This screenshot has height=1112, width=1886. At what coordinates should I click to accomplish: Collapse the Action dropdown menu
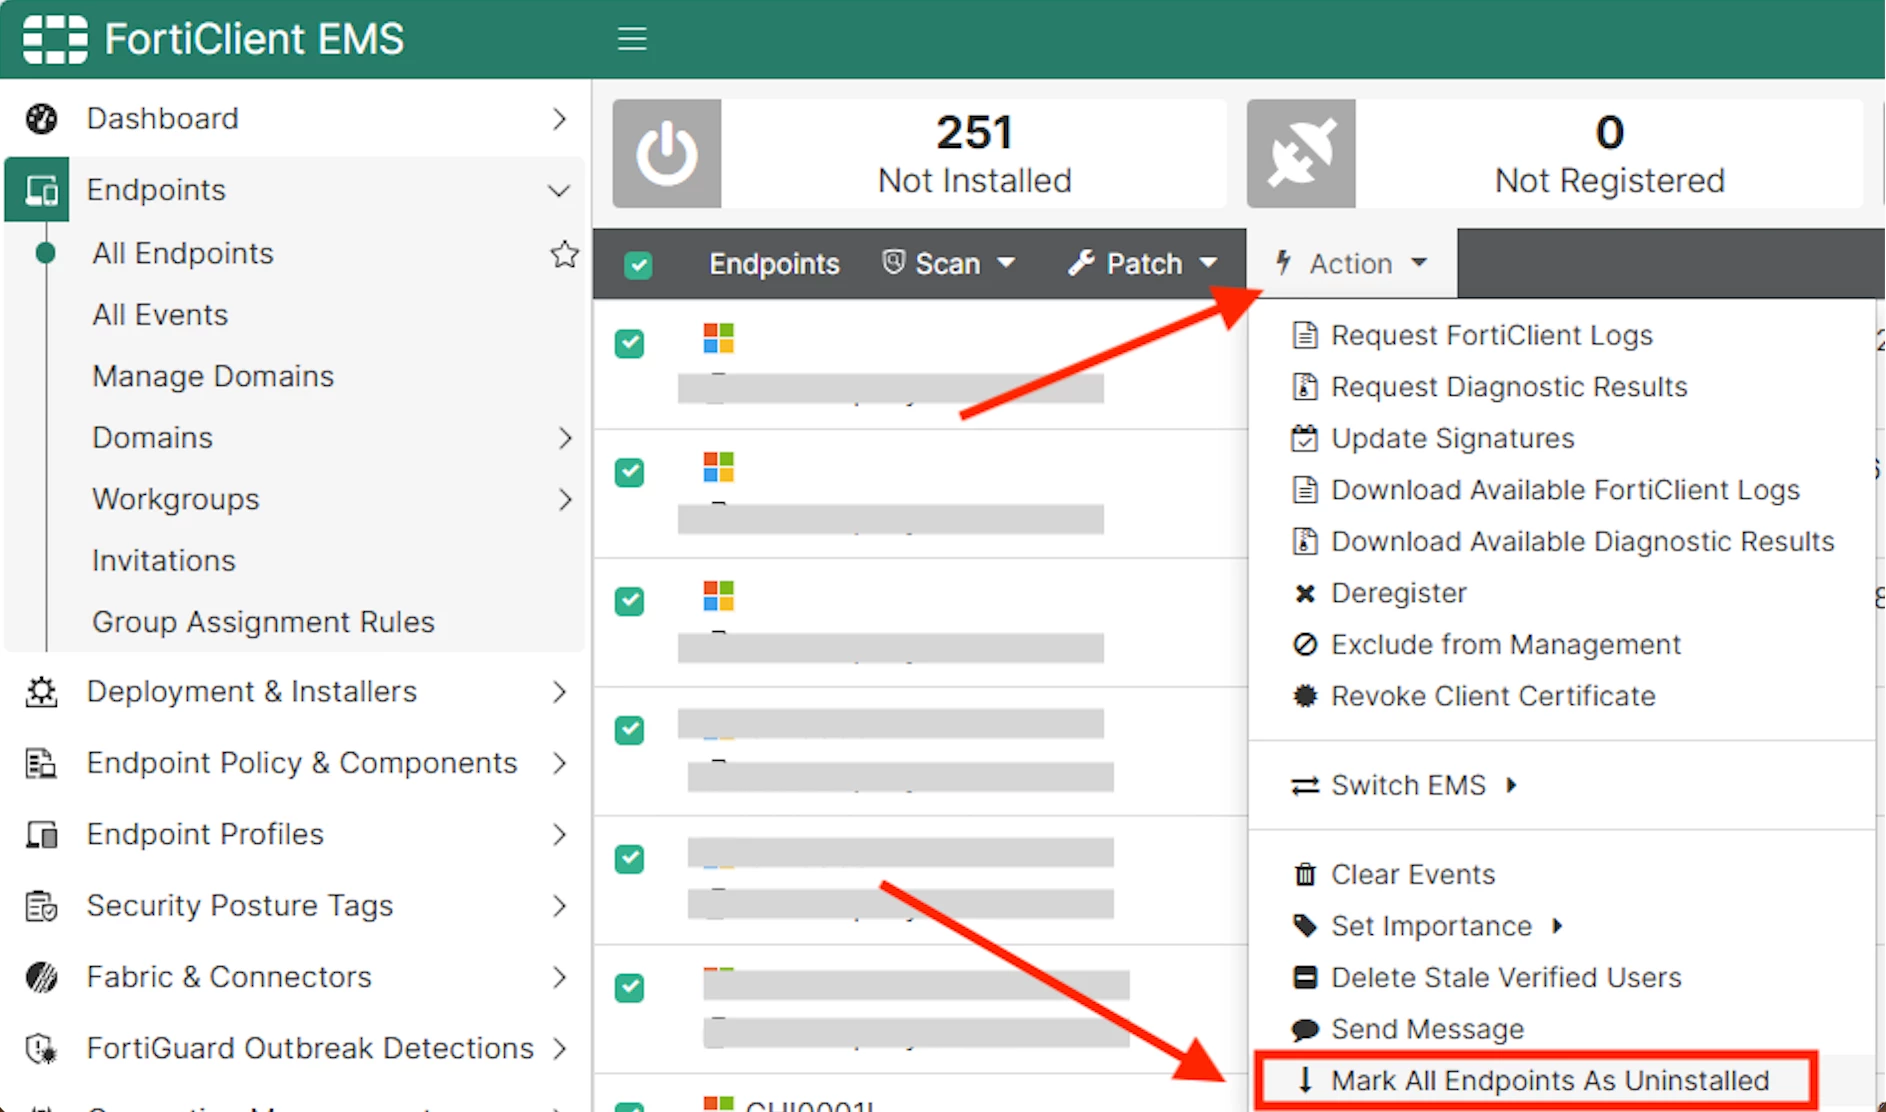(x=1351, y=263)
